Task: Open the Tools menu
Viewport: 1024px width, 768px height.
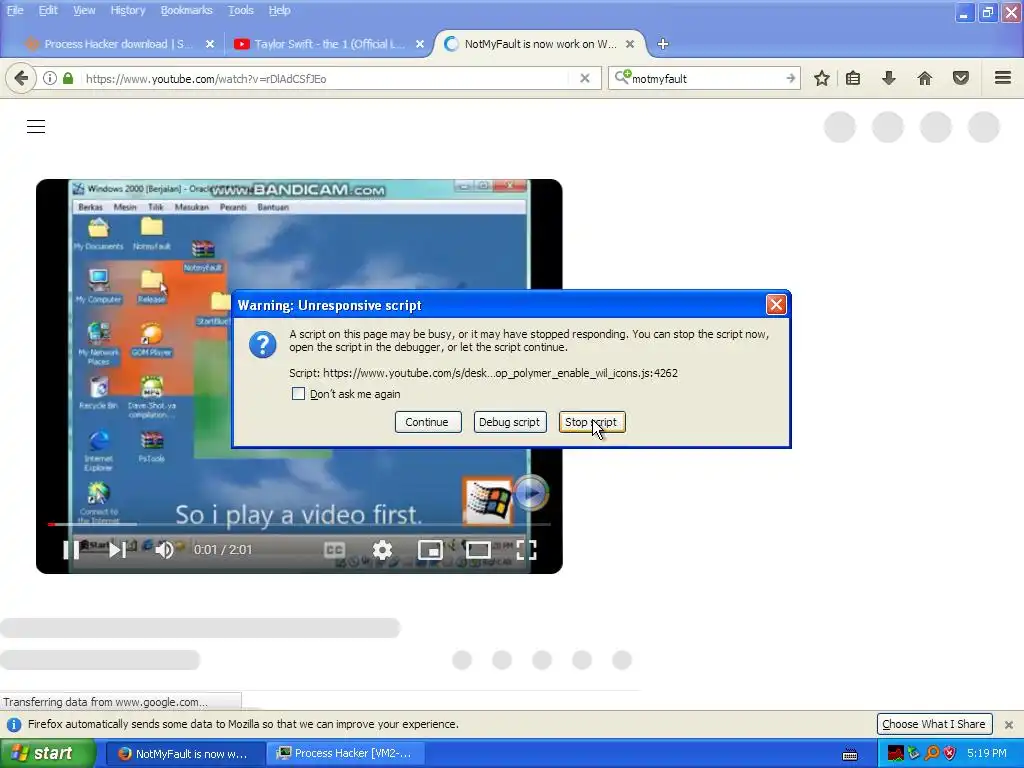Action: pyautogui.click(x=240, y=10)
